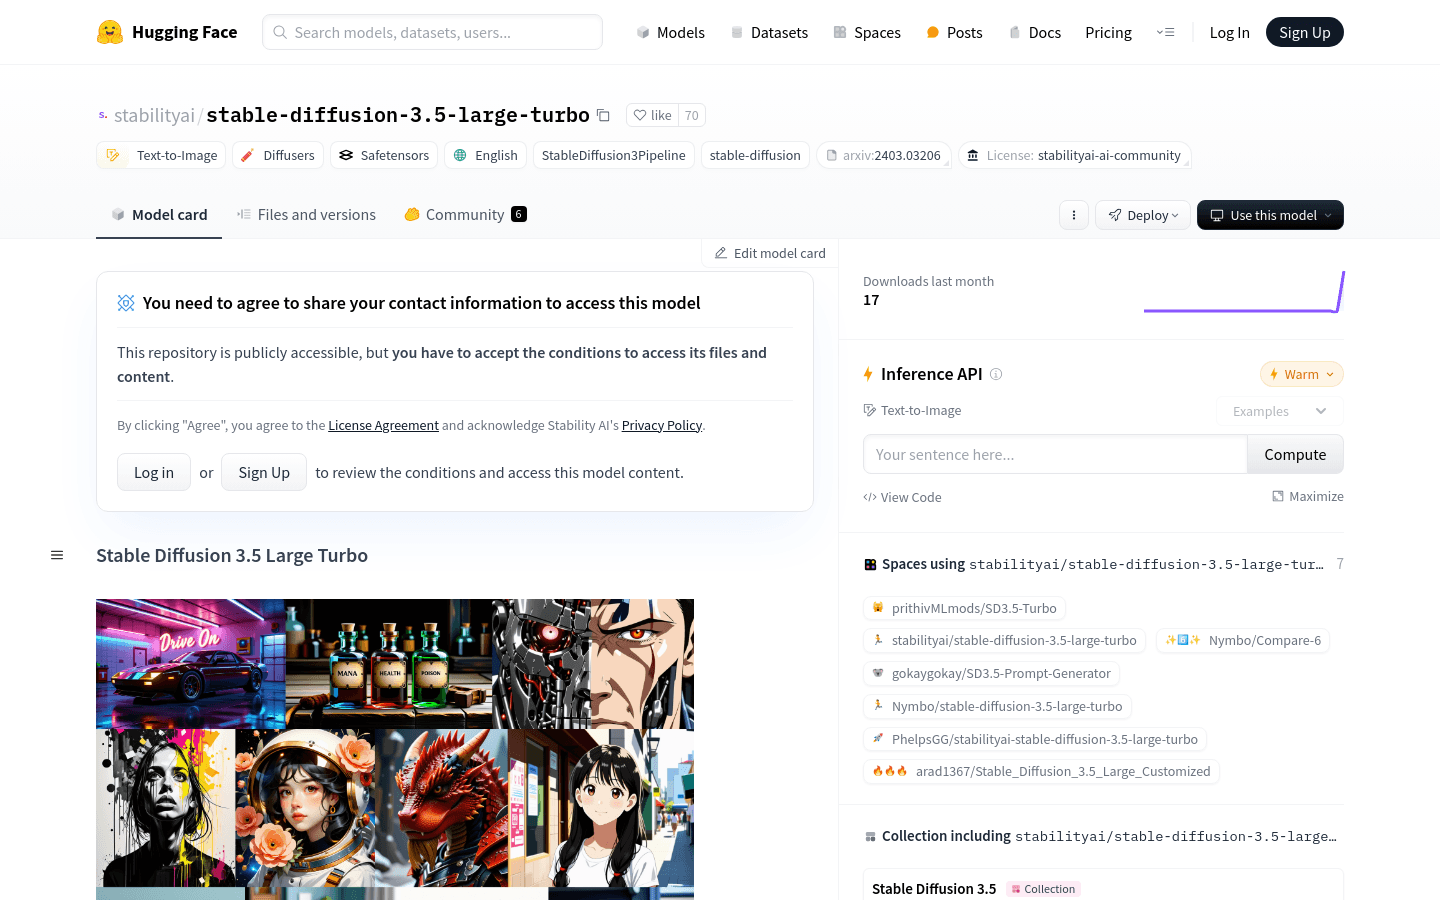Click the red dragon image thumbnail
This screenshot has width=1440, height=900.
[441, 808]
